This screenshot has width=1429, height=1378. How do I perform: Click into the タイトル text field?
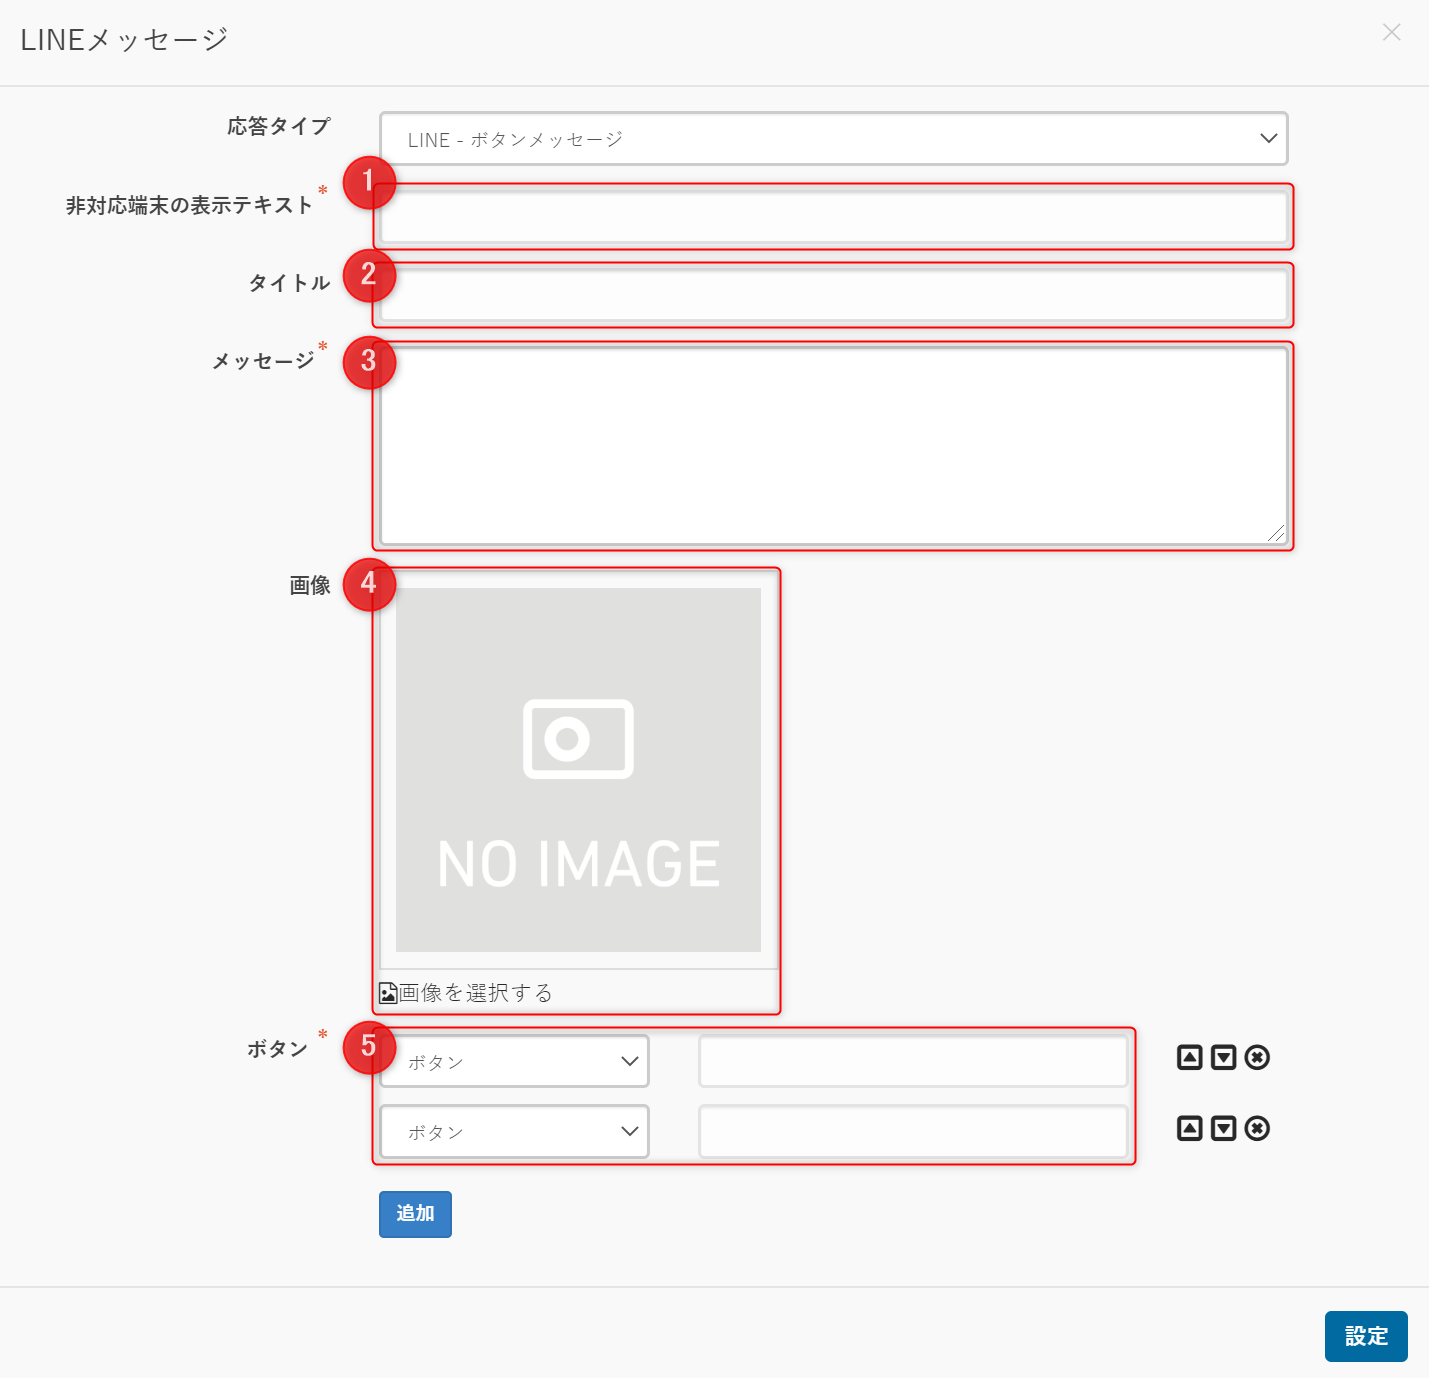[x=833, y=295]
